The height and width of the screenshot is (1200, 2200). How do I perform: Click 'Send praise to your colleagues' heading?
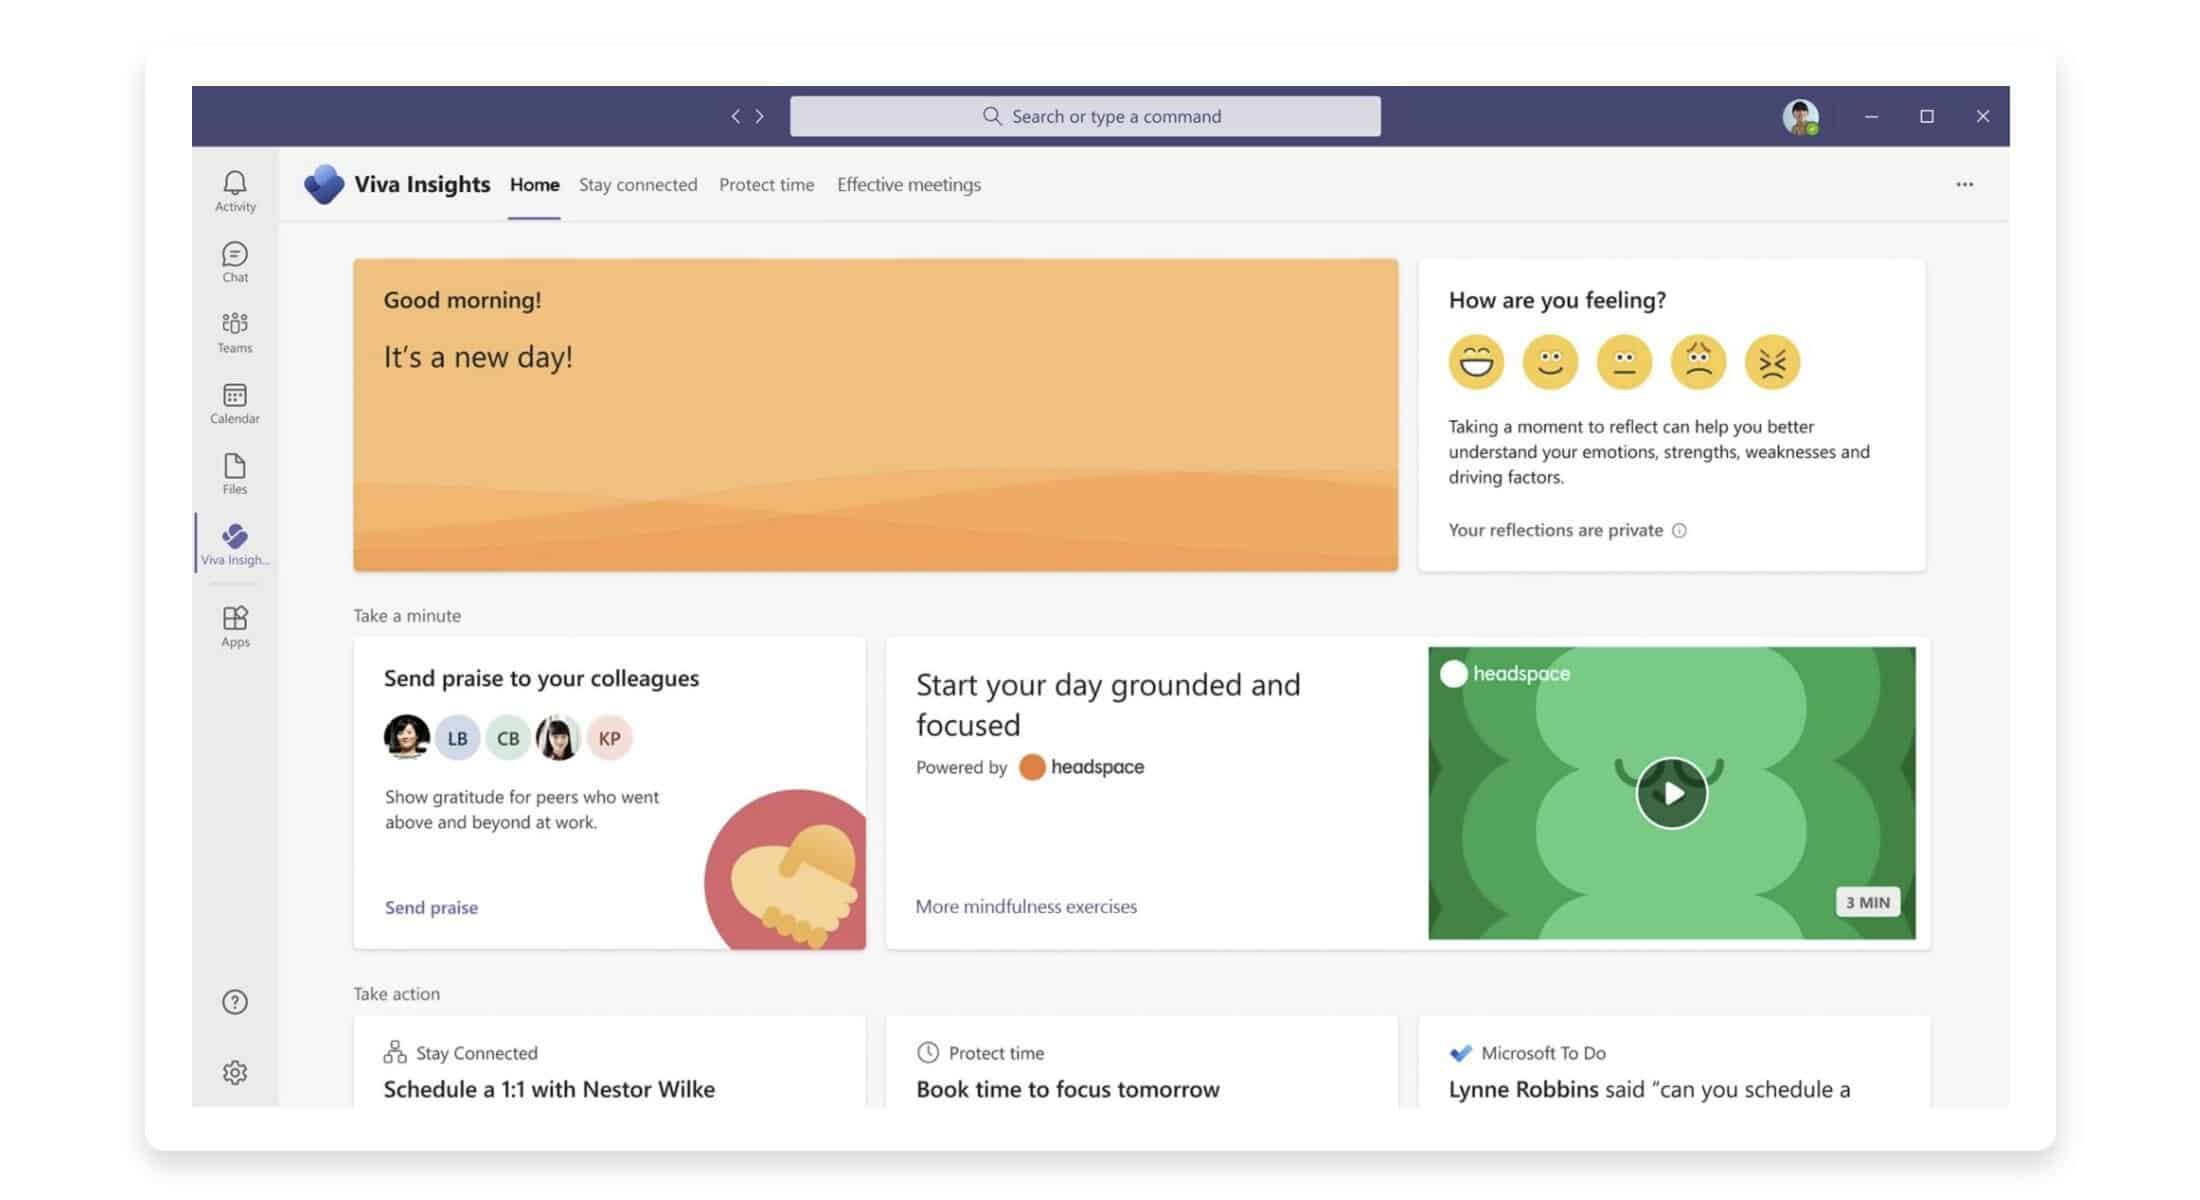click(541, 678)
